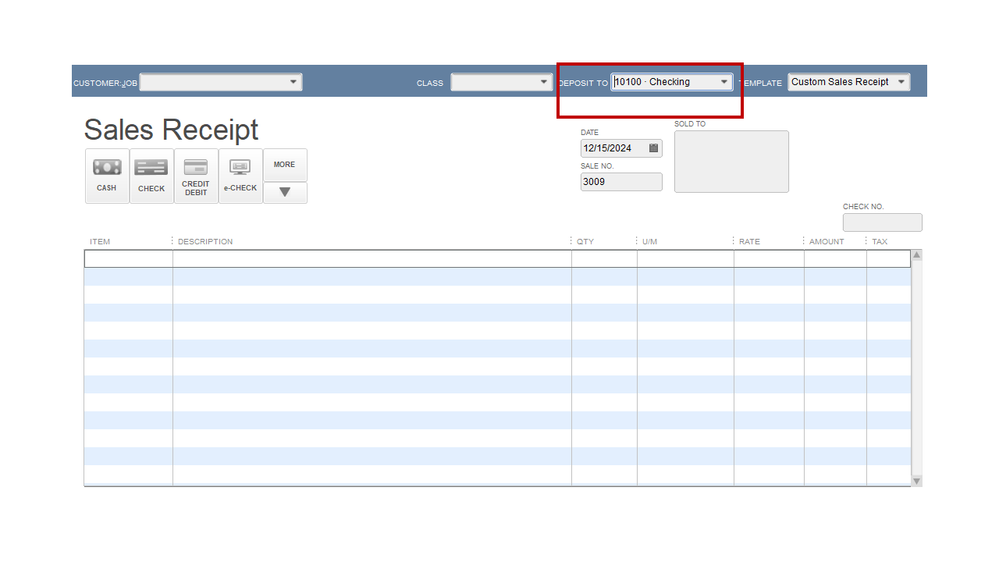Image resolution: width=999 pixels, height=562 pixels.
Task: Click the Amount column header
Action: (826, 241)
